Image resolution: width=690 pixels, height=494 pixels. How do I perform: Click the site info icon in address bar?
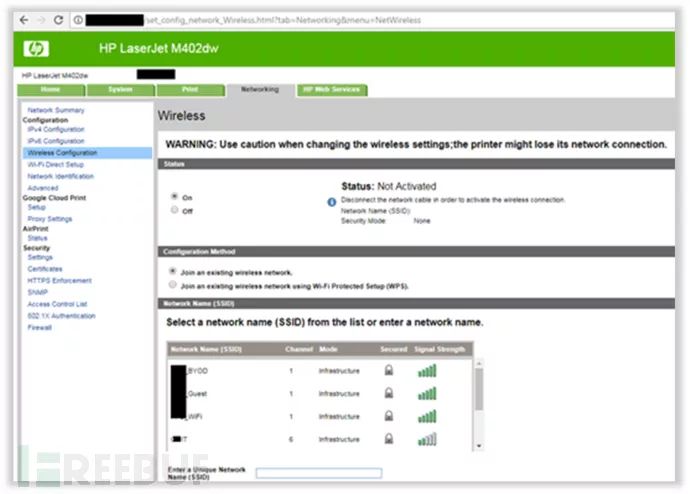(78, 20)
